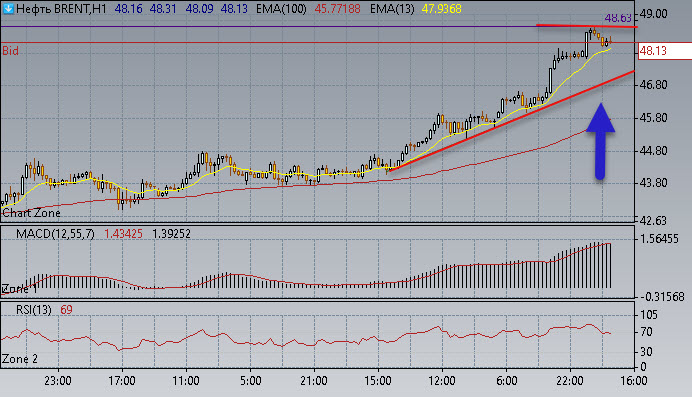Click the 5:00 time axis label
This screenshot has height=397, width=692.
tap(250, 381)
